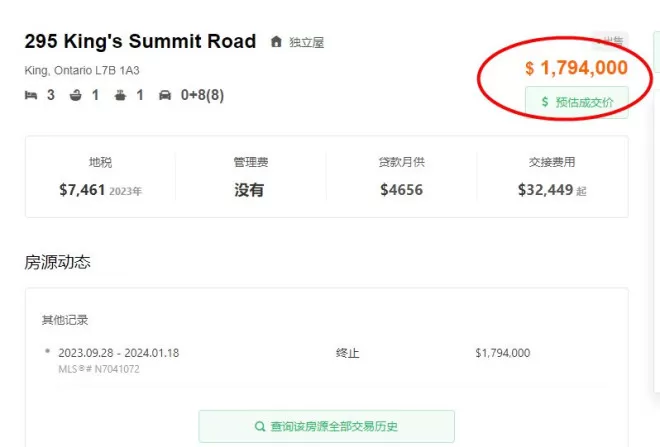
Task: Click the 终止 status in record row
Action: tap(348, 353)
